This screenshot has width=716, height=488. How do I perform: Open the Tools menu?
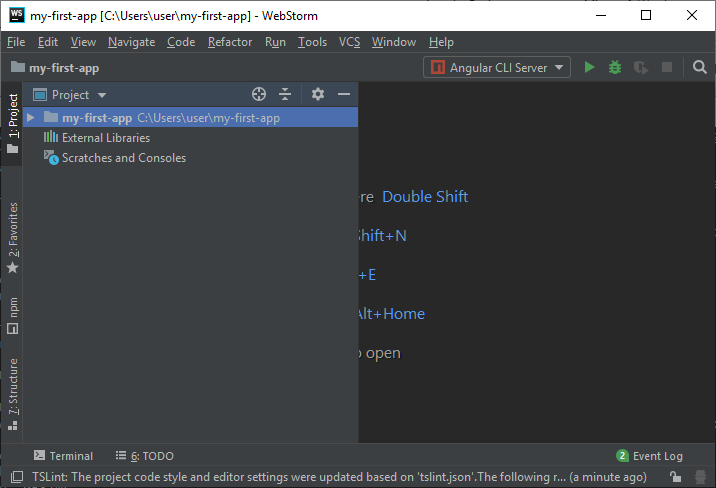click(312, 42)
